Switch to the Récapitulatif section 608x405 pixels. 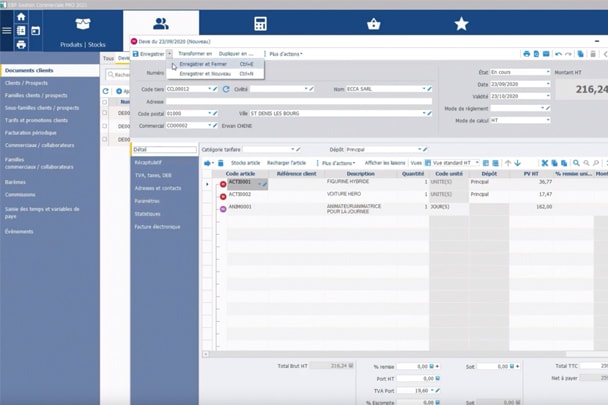tap(148, 162)
